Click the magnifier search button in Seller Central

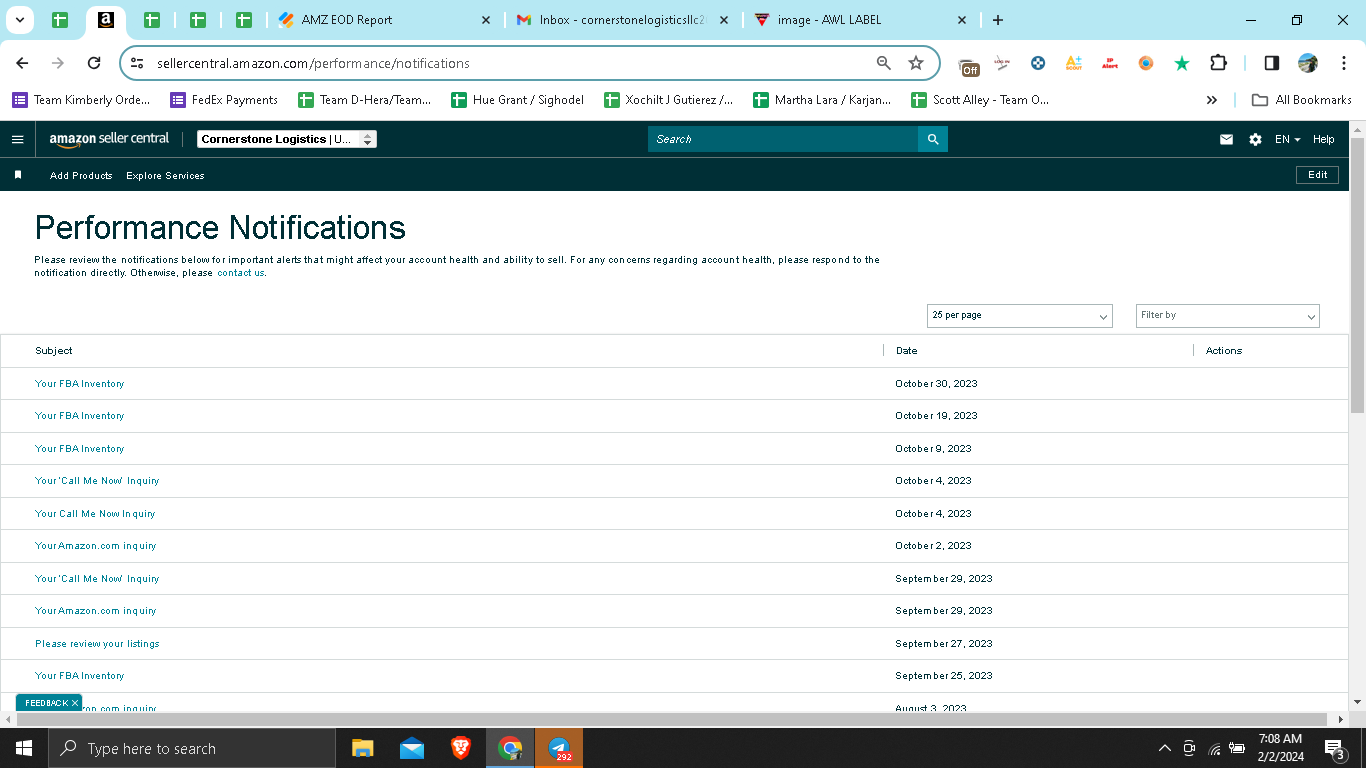tap(933, 139)
